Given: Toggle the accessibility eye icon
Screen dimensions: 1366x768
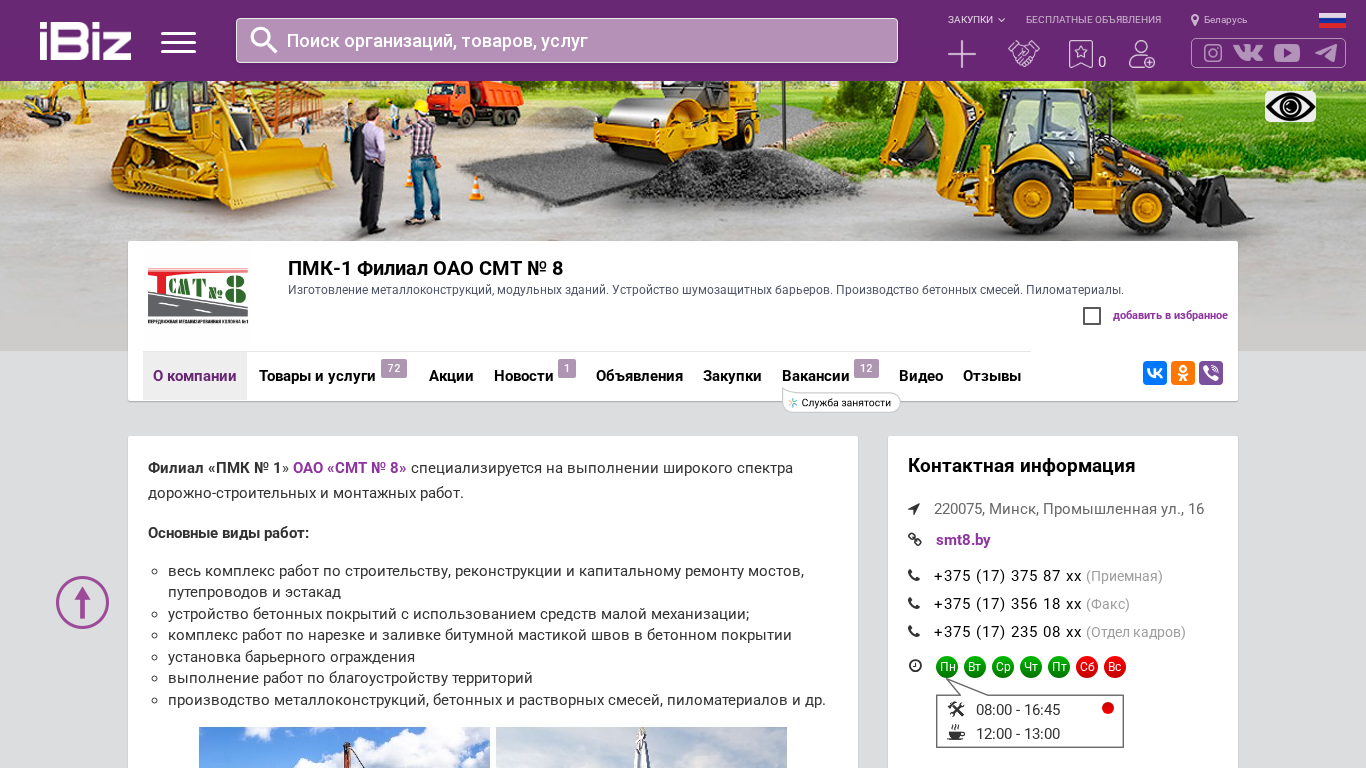Looking at the screenshot, I should coord(1290,107).
